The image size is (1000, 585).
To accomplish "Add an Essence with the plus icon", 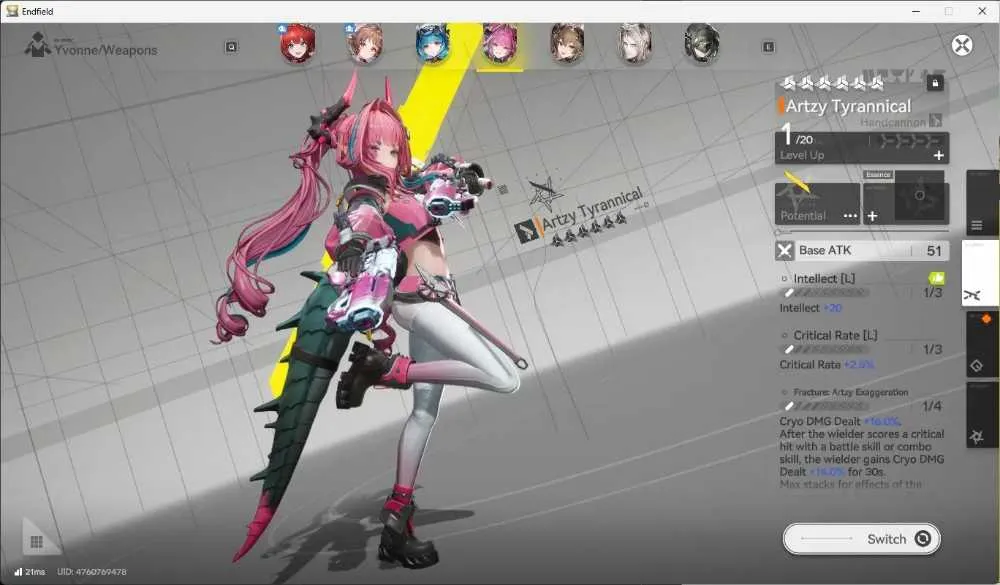I will click(x=872, y=216).
